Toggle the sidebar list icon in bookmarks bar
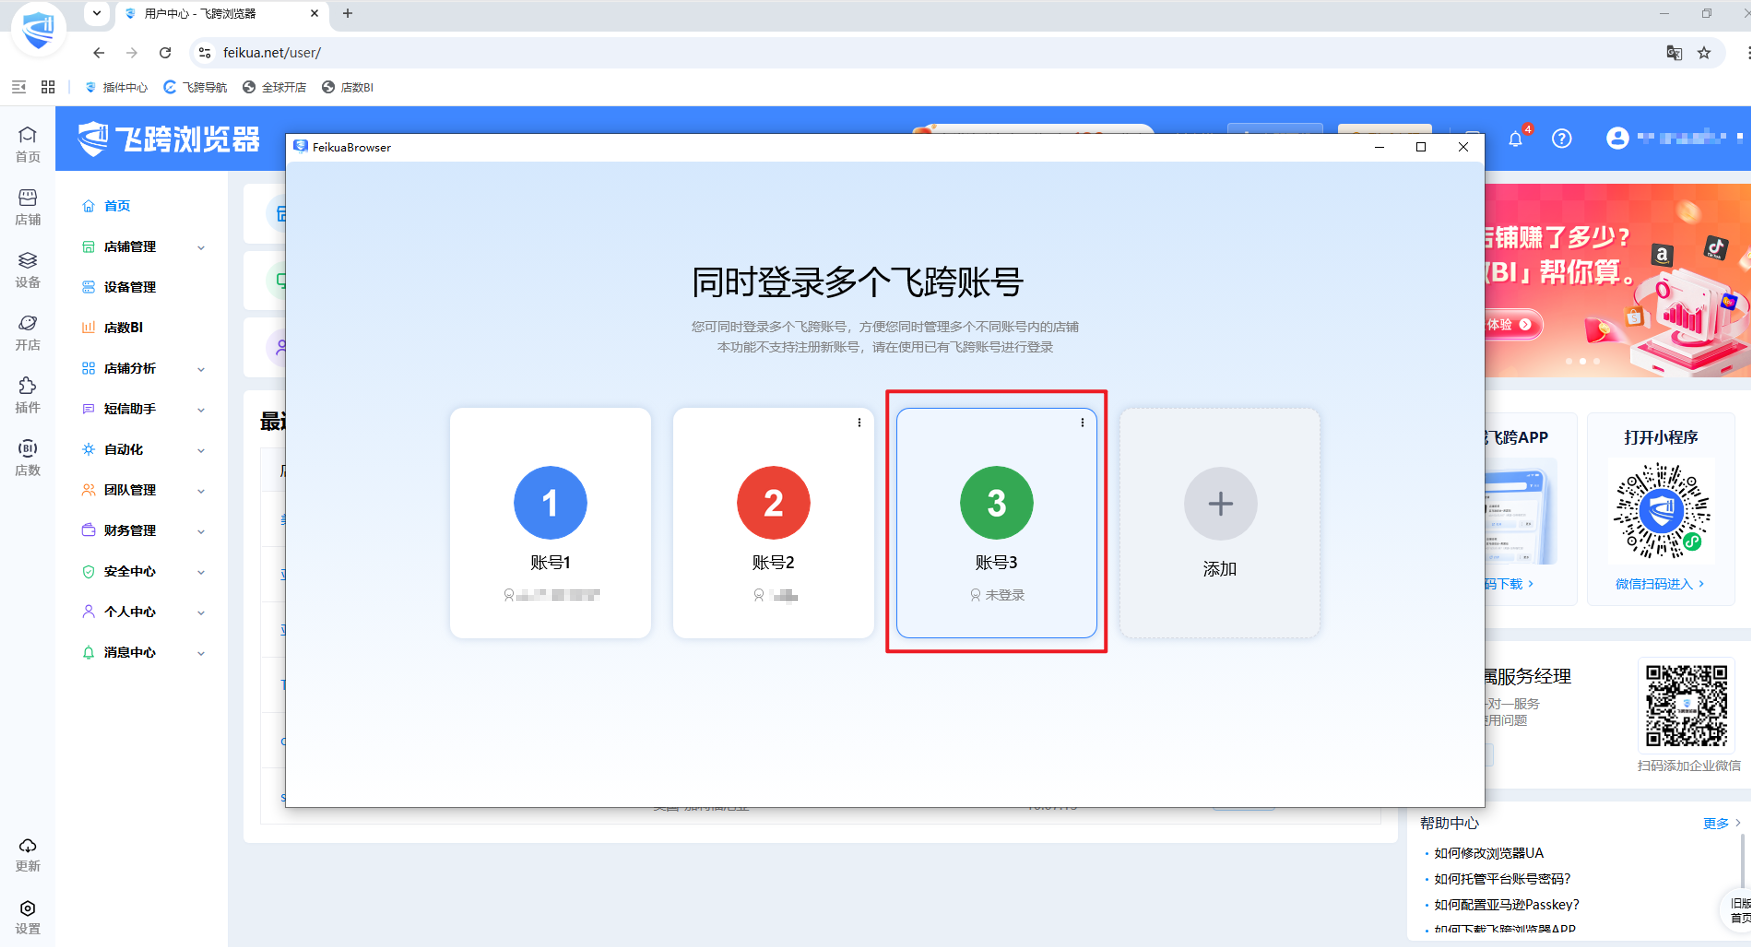This screenshot has width=1751, height=947. 19,87
